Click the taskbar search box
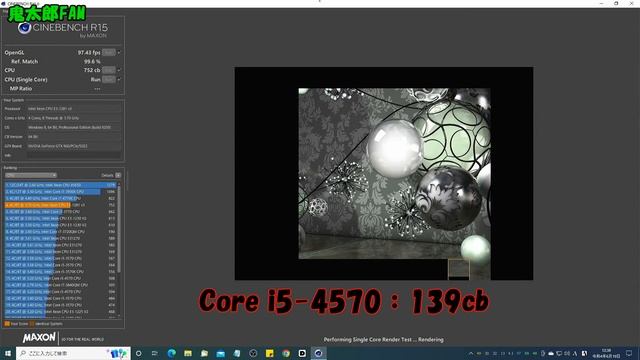 [73, 353]
